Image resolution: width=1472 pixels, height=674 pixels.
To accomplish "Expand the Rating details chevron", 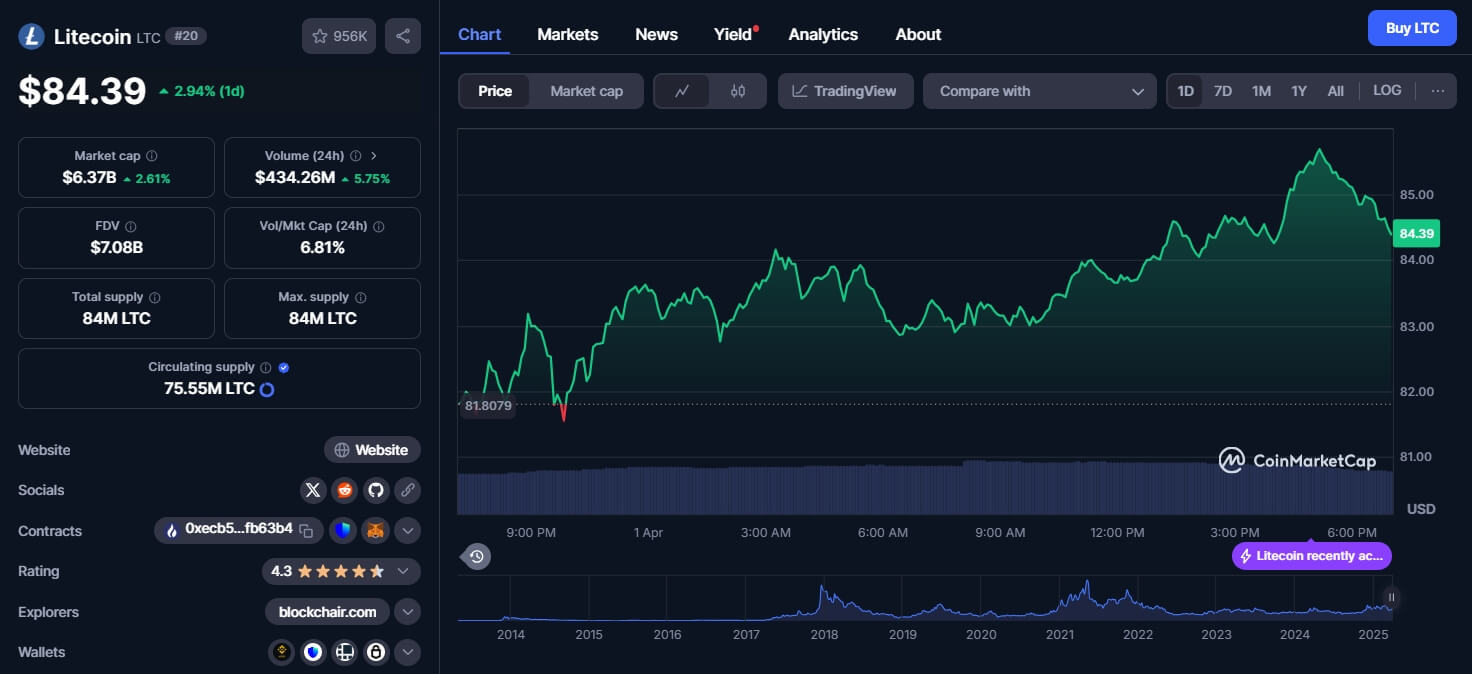I will pos(403,571).
